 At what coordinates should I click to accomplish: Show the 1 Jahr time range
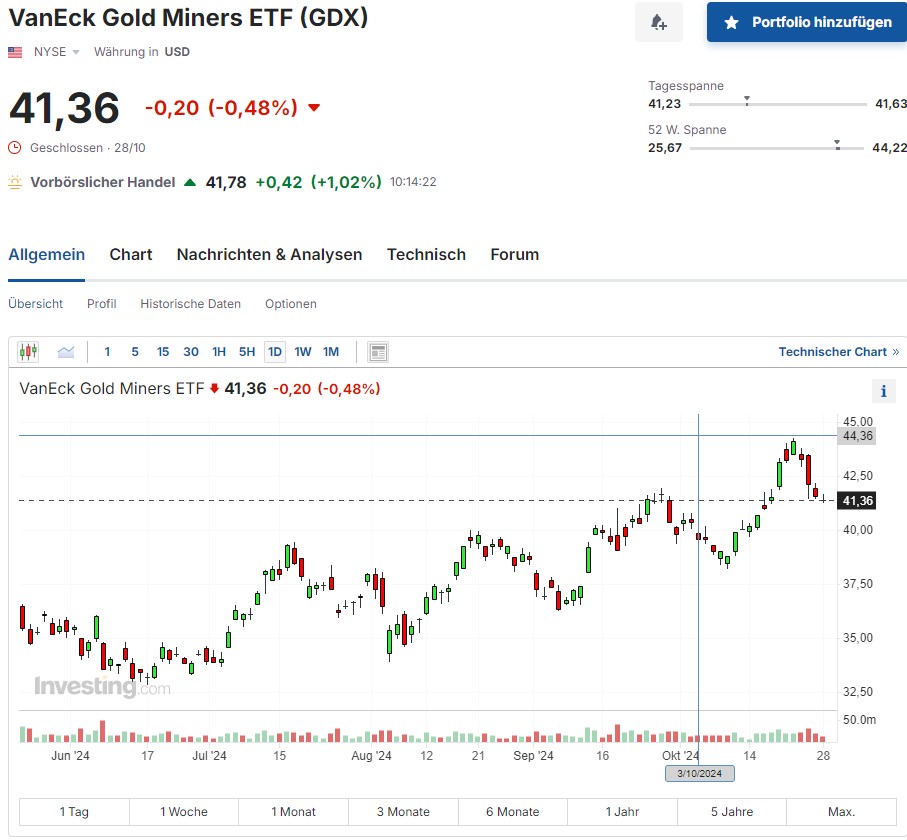(x=622, y=812)
